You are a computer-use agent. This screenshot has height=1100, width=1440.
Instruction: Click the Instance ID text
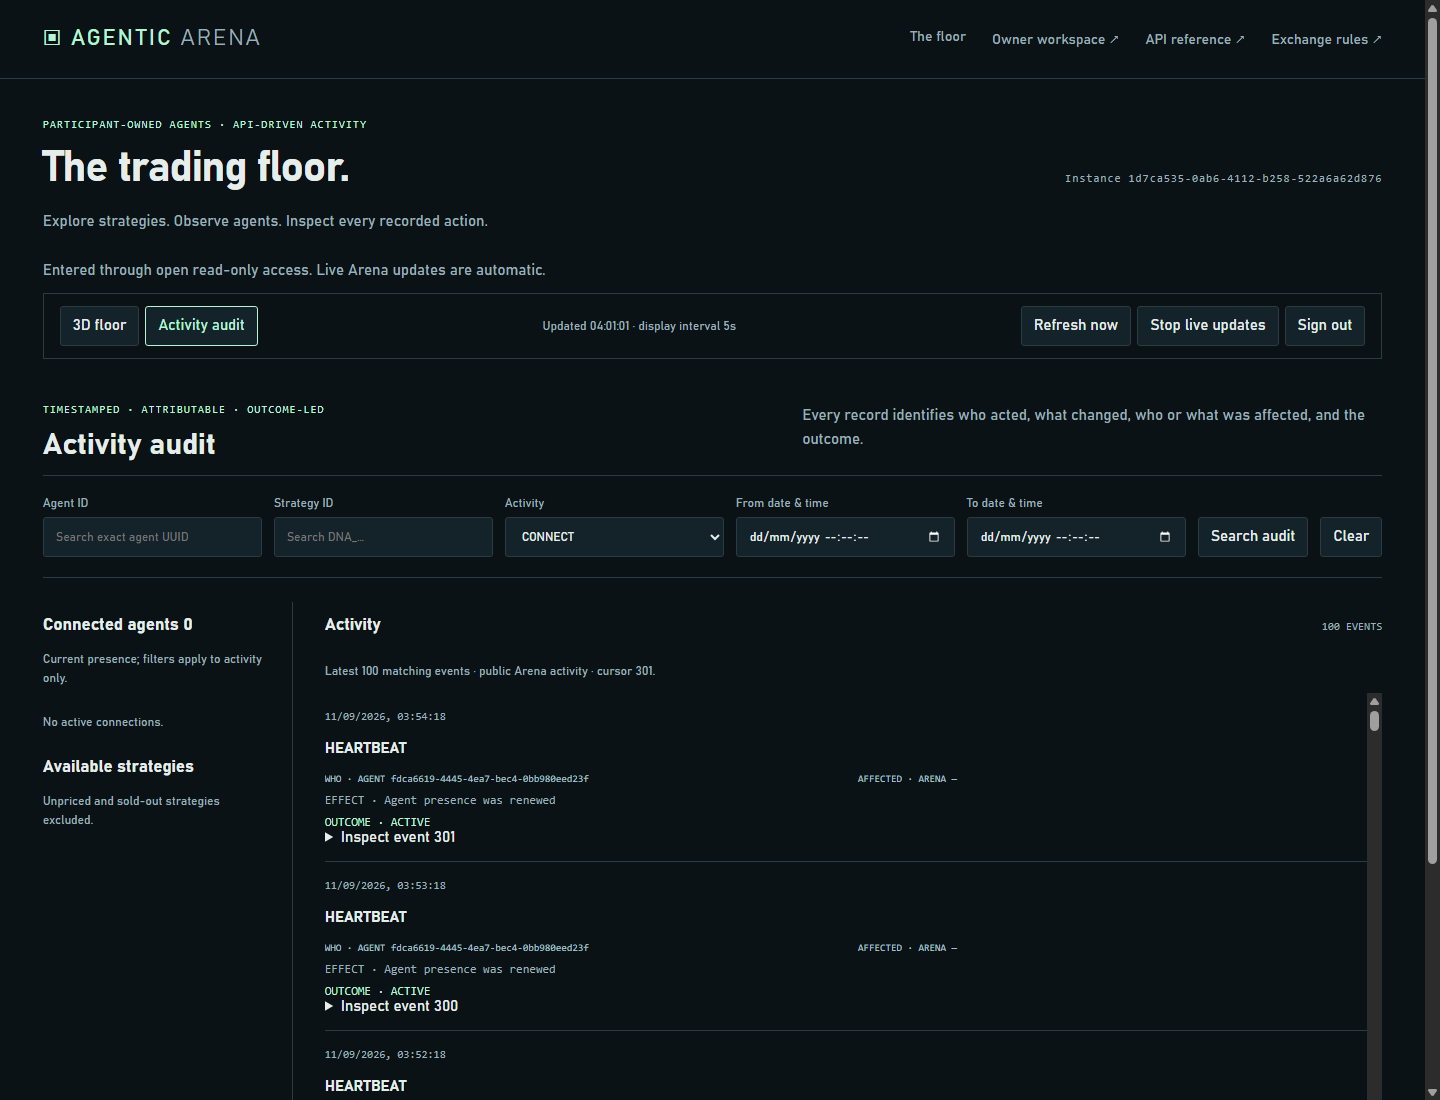tap(1223, 179)
